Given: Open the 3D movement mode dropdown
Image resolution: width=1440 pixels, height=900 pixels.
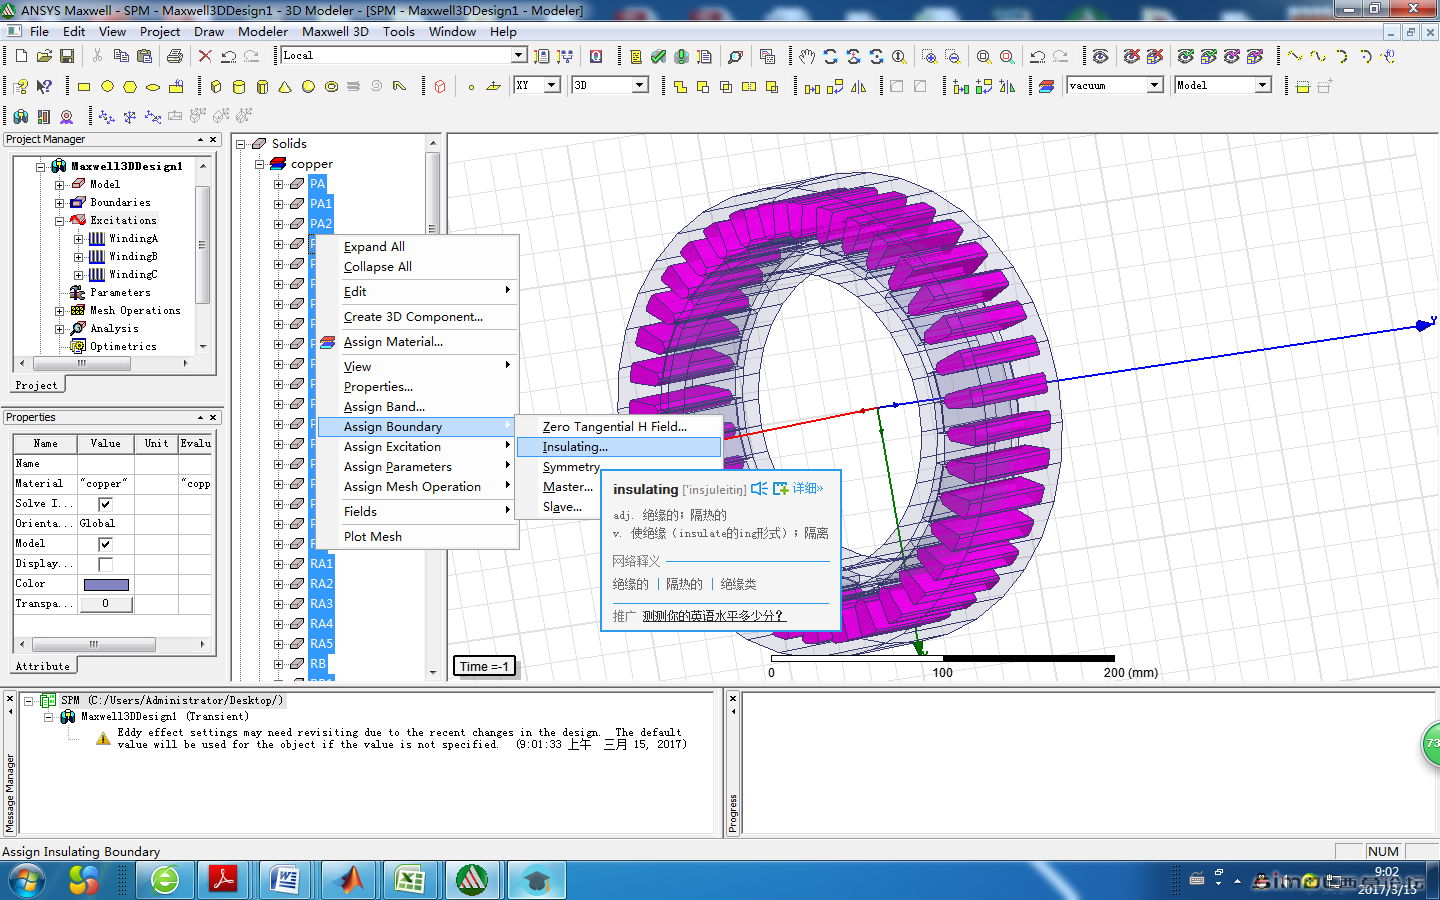Looking at the screenshot, I should (640, 85).
